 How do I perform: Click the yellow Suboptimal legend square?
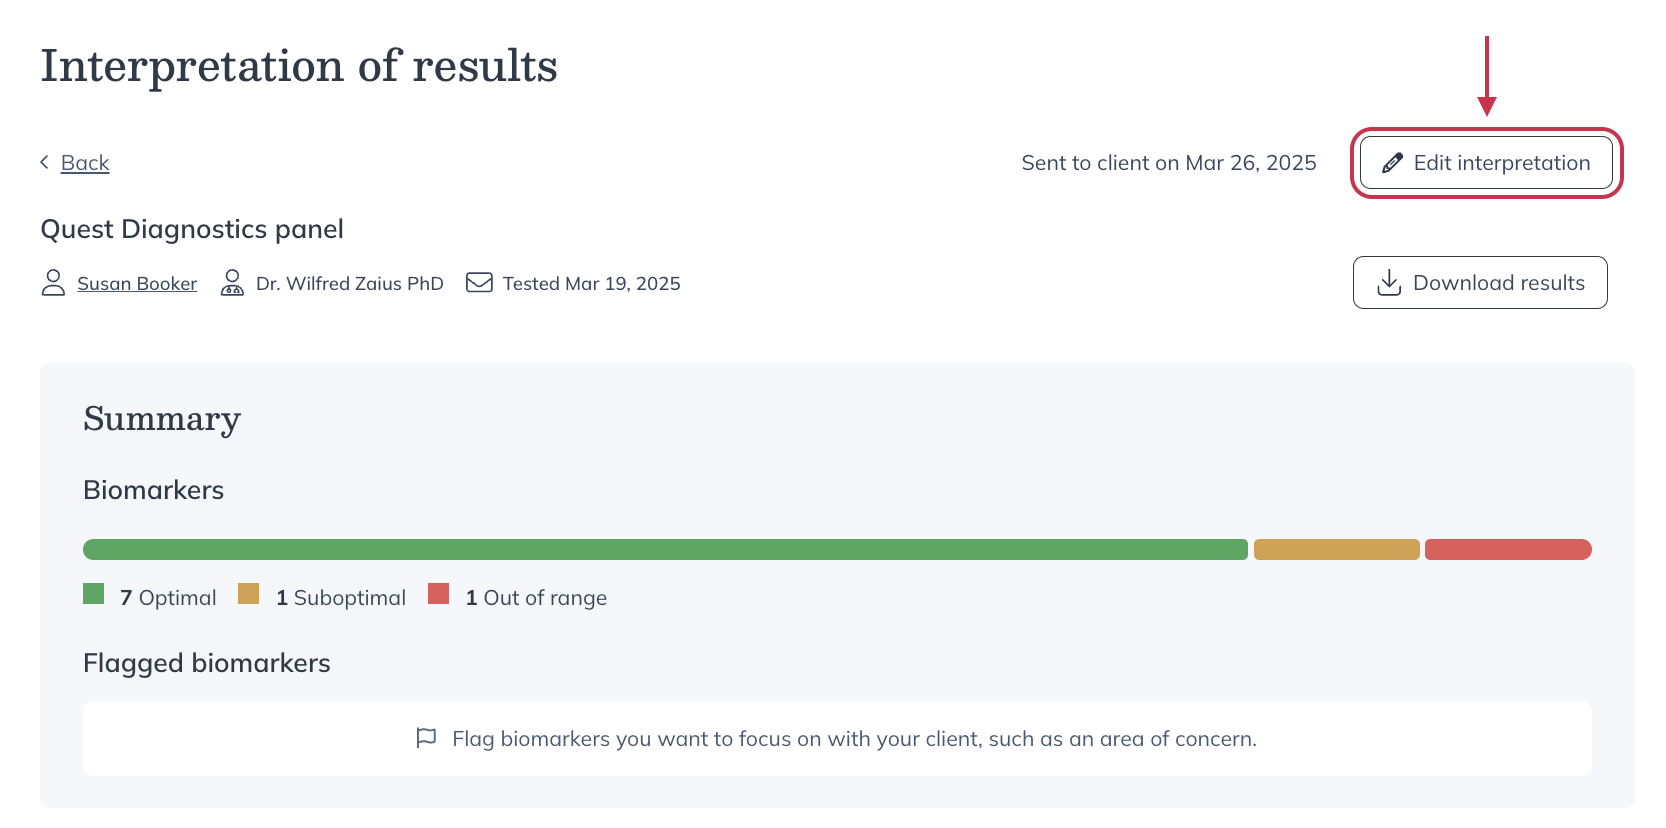pos(249,594)
